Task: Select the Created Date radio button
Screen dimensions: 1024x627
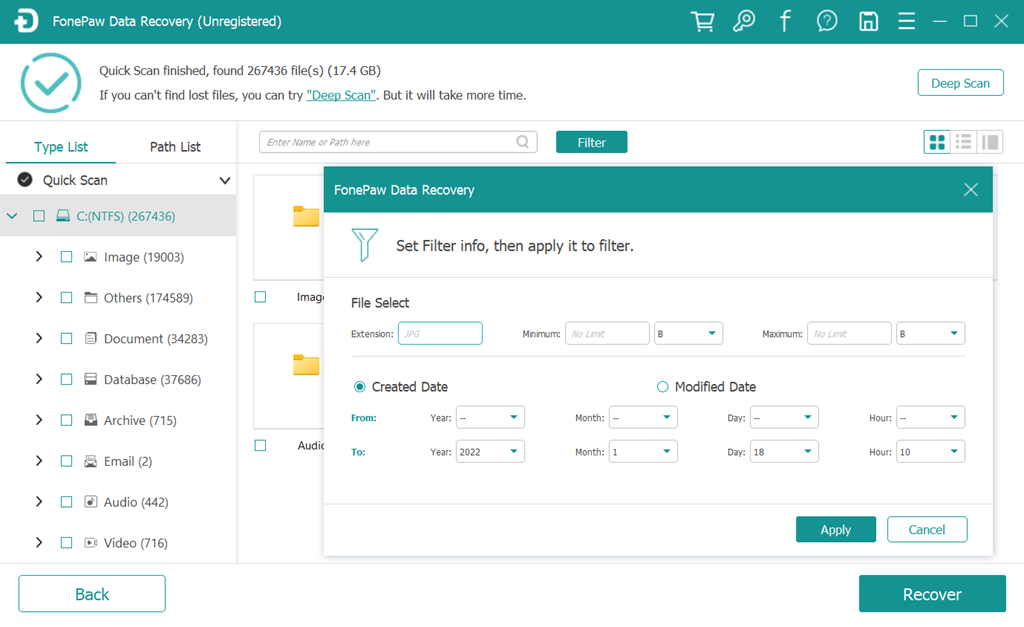Action: (x=359, y=387)
